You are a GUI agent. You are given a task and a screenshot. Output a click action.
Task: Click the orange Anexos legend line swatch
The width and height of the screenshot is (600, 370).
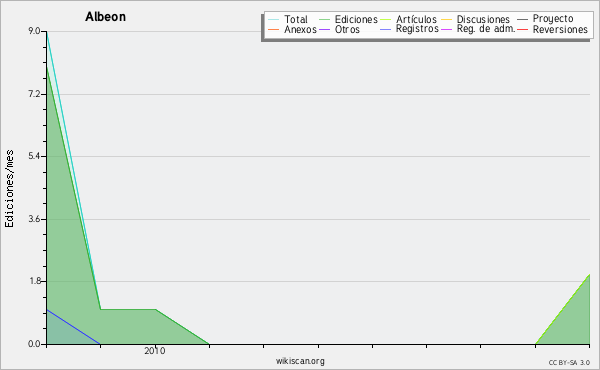(273, 29)
